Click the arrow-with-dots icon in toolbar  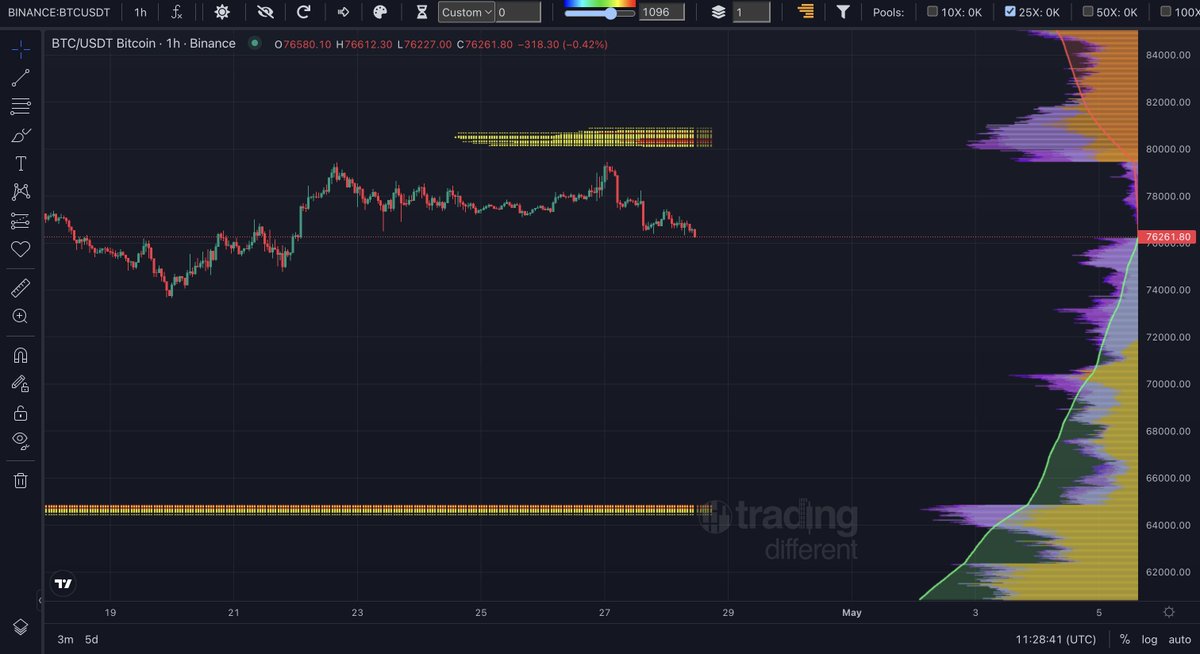tap(343, 12)
